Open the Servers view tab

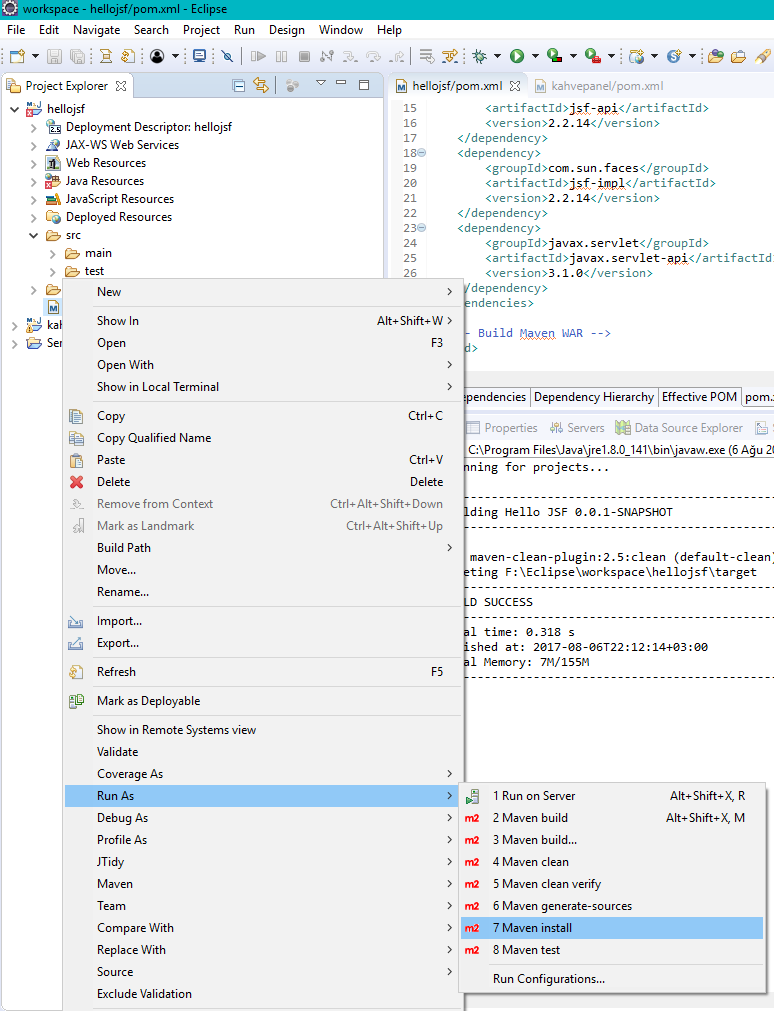point(577,427)
